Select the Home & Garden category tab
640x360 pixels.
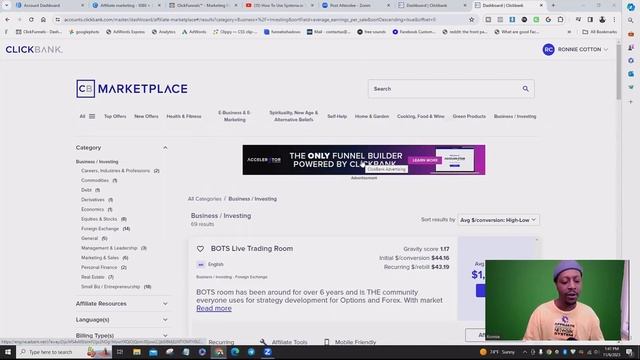(372, 116)
